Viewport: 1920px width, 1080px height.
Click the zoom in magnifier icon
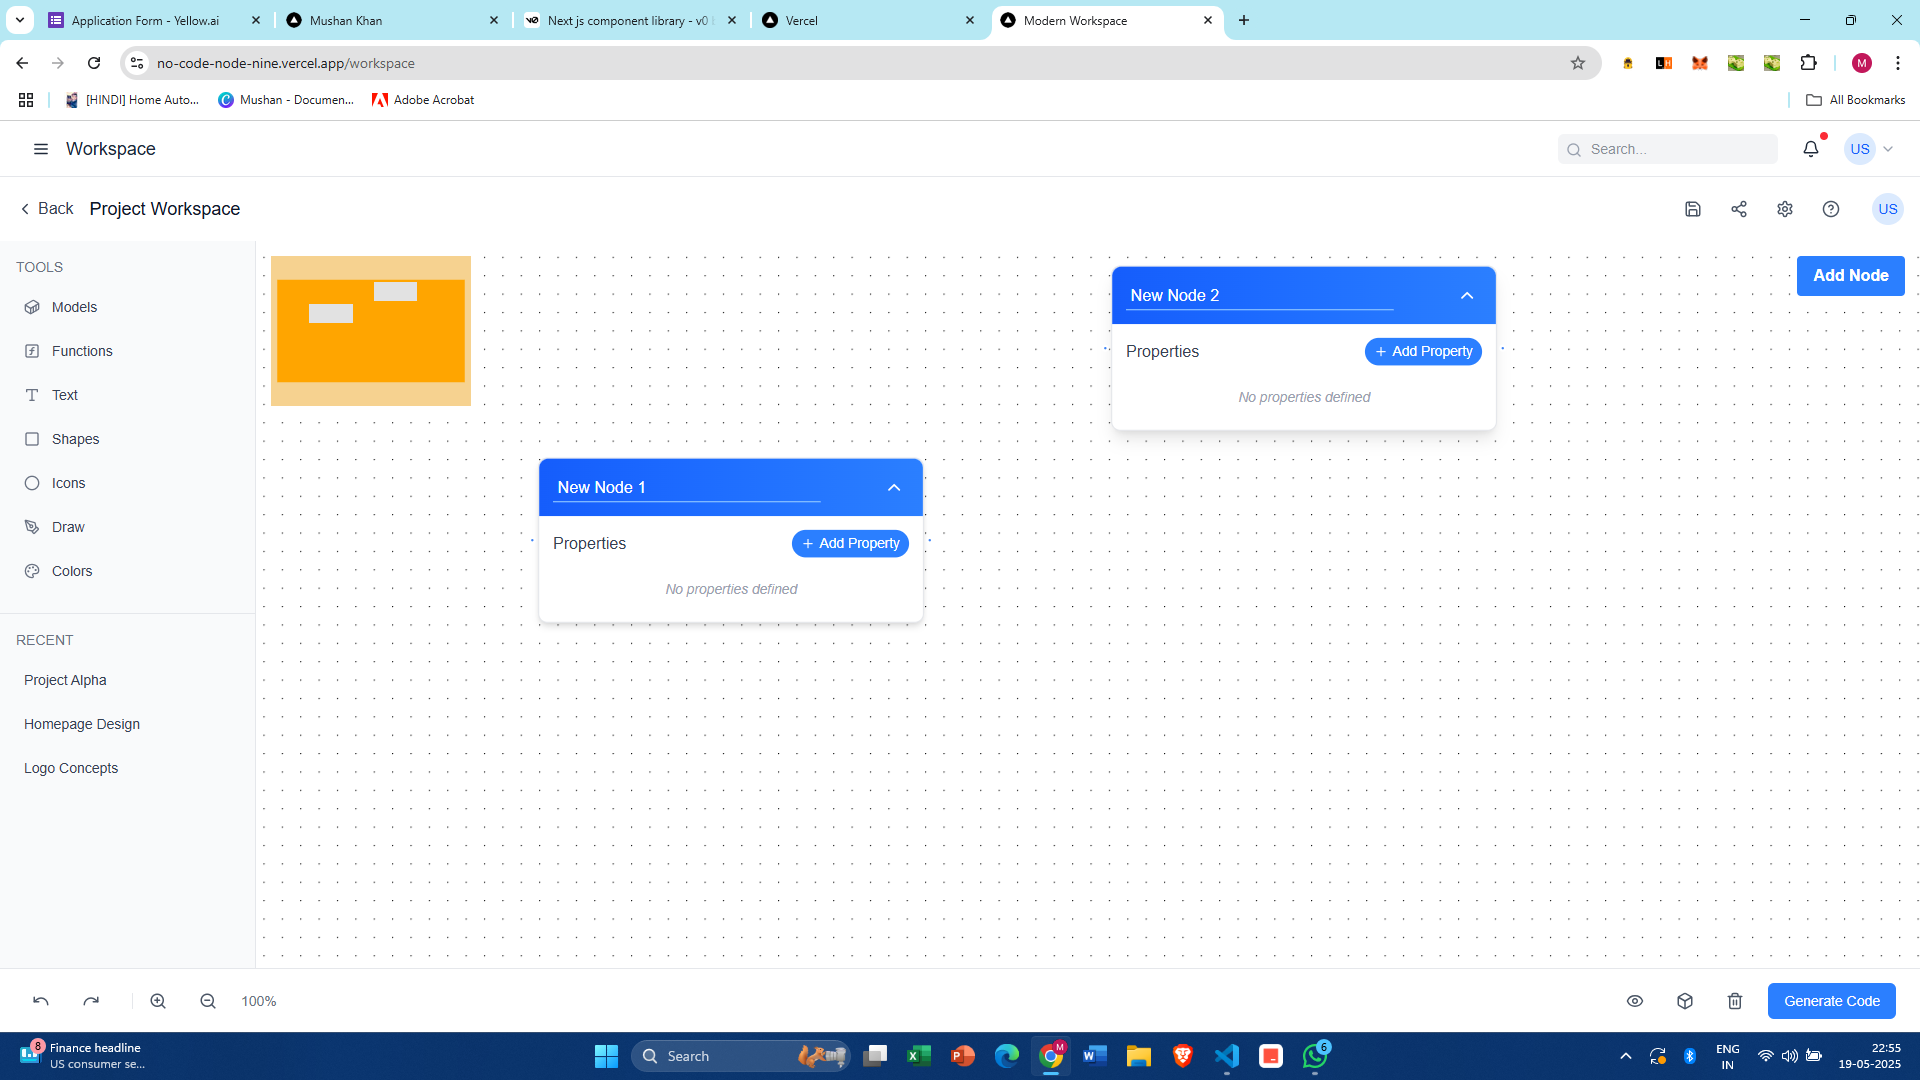pos(158,1001)
